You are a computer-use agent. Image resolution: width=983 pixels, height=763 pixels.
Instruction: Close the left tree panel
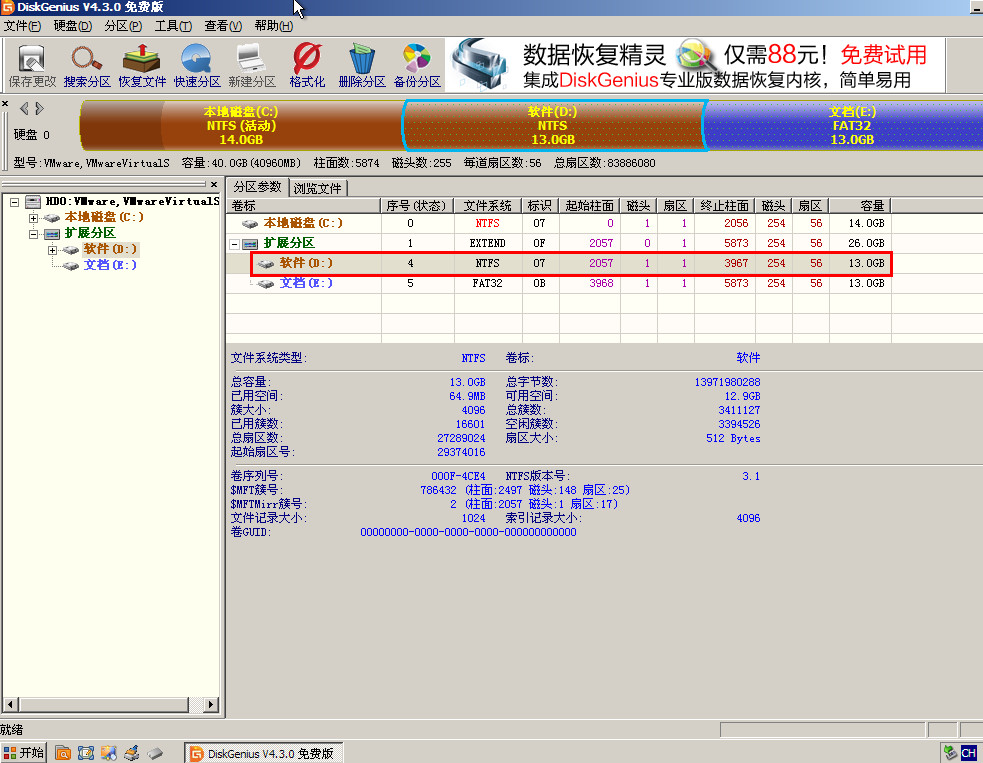(214, 184)
